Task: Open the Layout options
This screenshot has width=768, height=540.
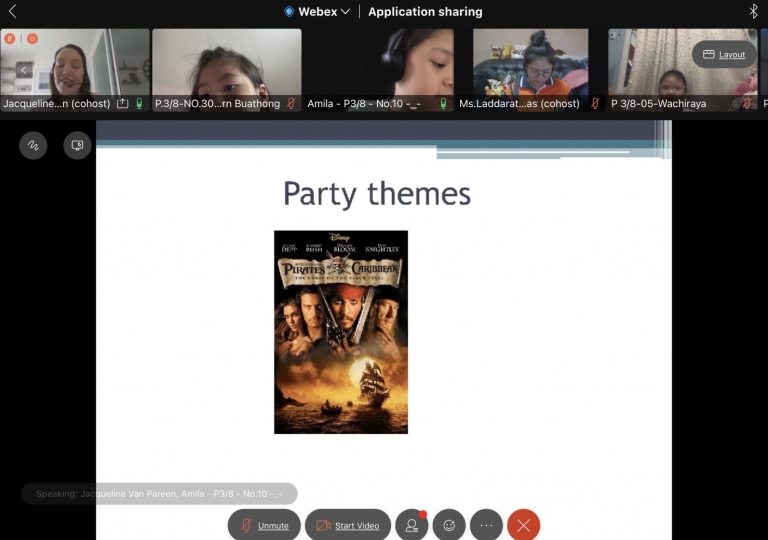Action: pyautogui.click(x=724, y=54)
